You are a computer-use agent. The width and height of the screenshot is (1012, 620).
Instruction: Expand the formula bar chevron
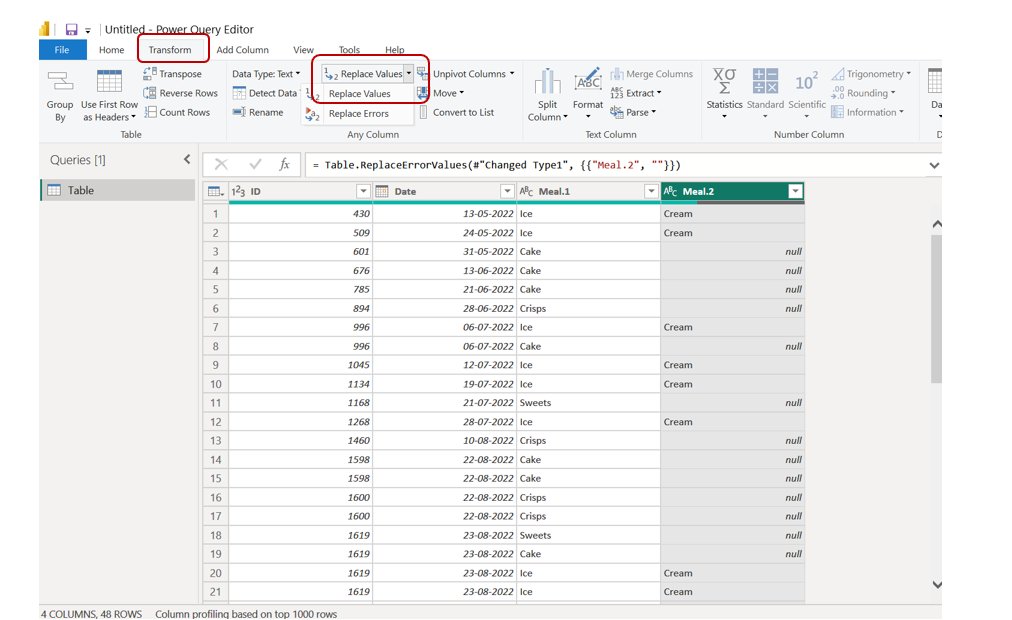(934, 166)
